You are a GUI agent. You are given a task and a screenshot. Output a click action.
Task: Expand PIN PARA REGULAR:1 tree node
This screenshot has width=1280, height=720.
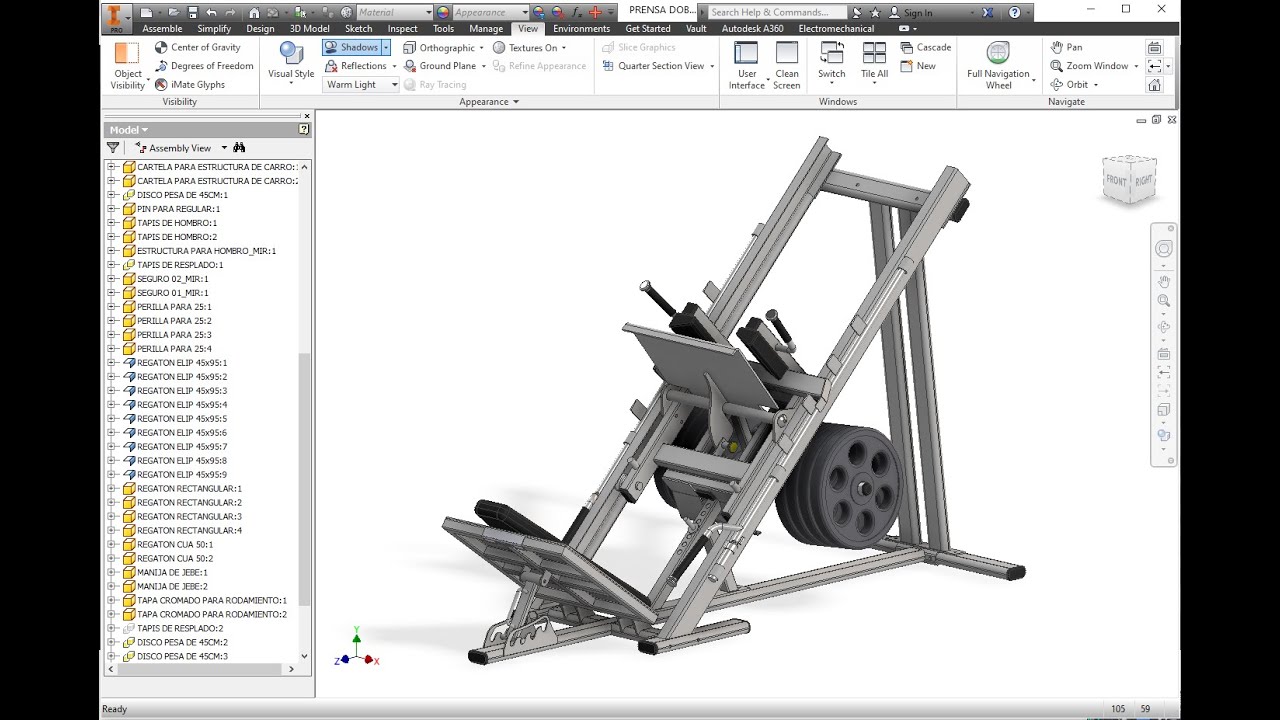(112, 209)
